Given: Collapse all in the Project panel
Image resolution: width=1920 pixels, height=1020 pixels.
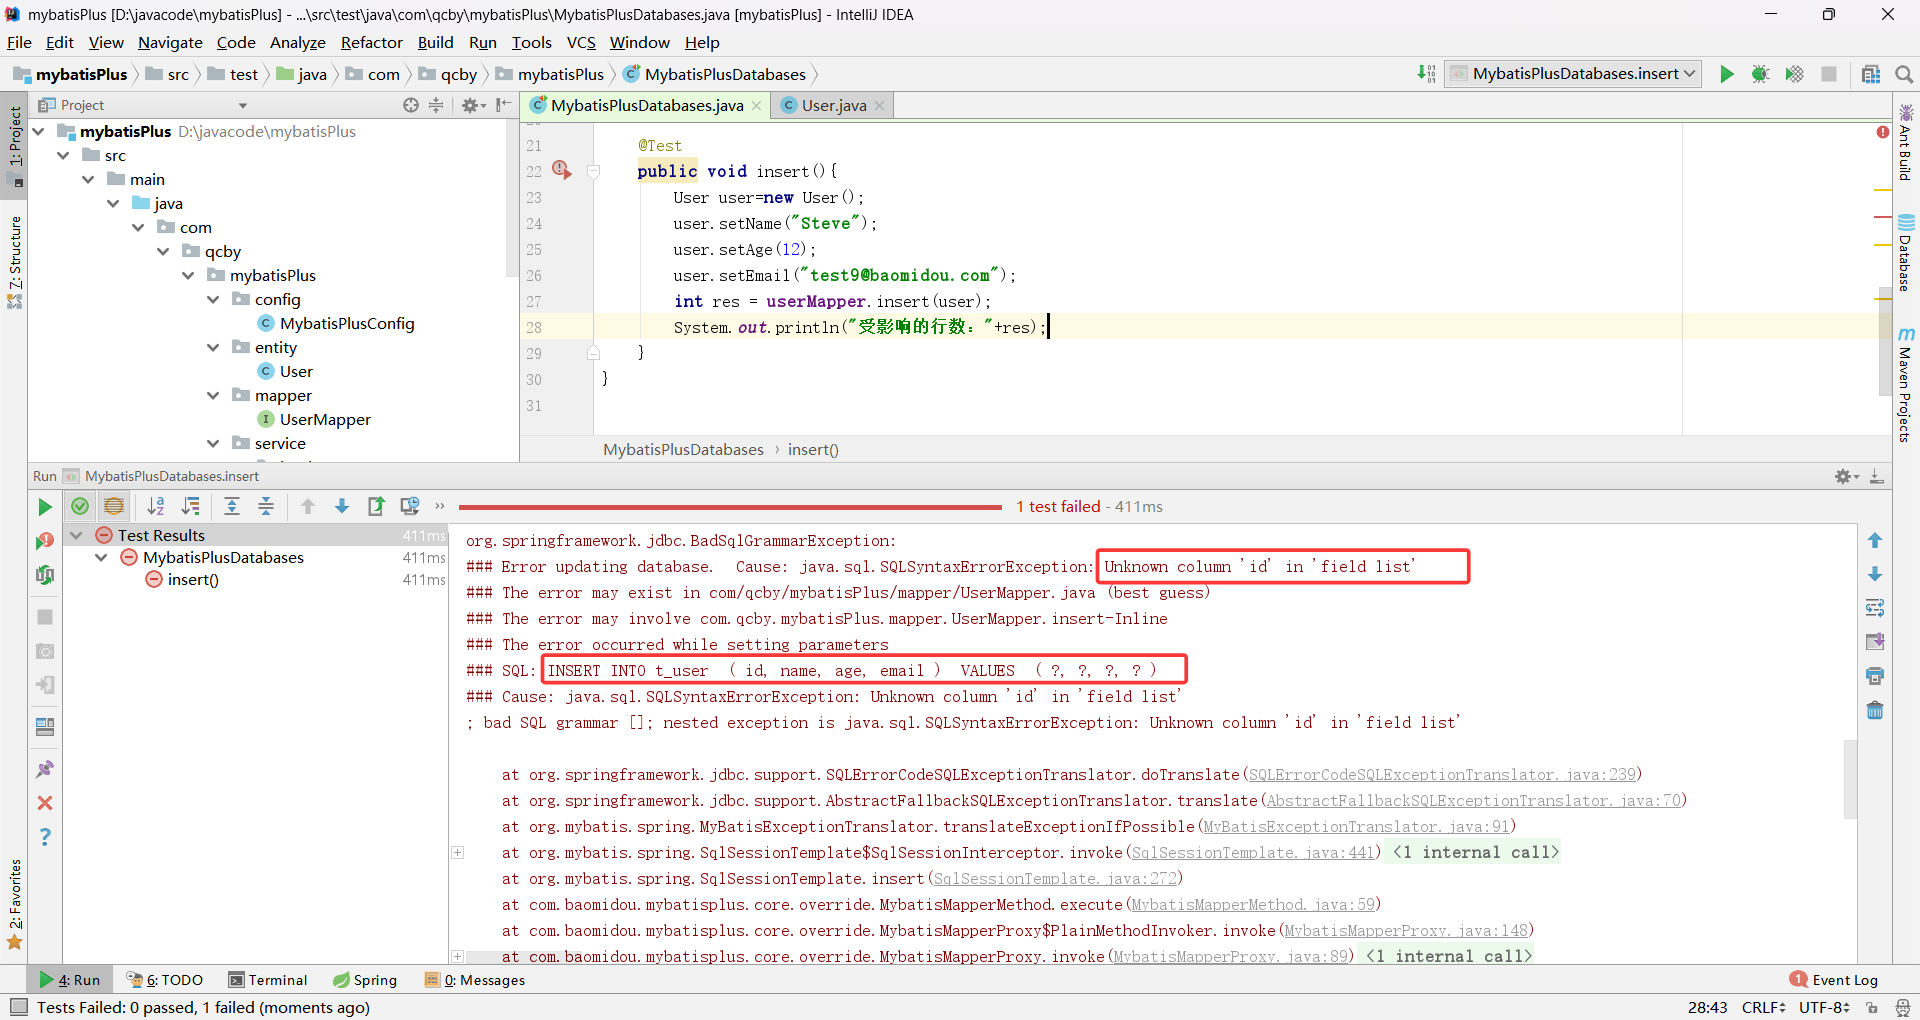Looking at the screenshot, I should point(436,105).
